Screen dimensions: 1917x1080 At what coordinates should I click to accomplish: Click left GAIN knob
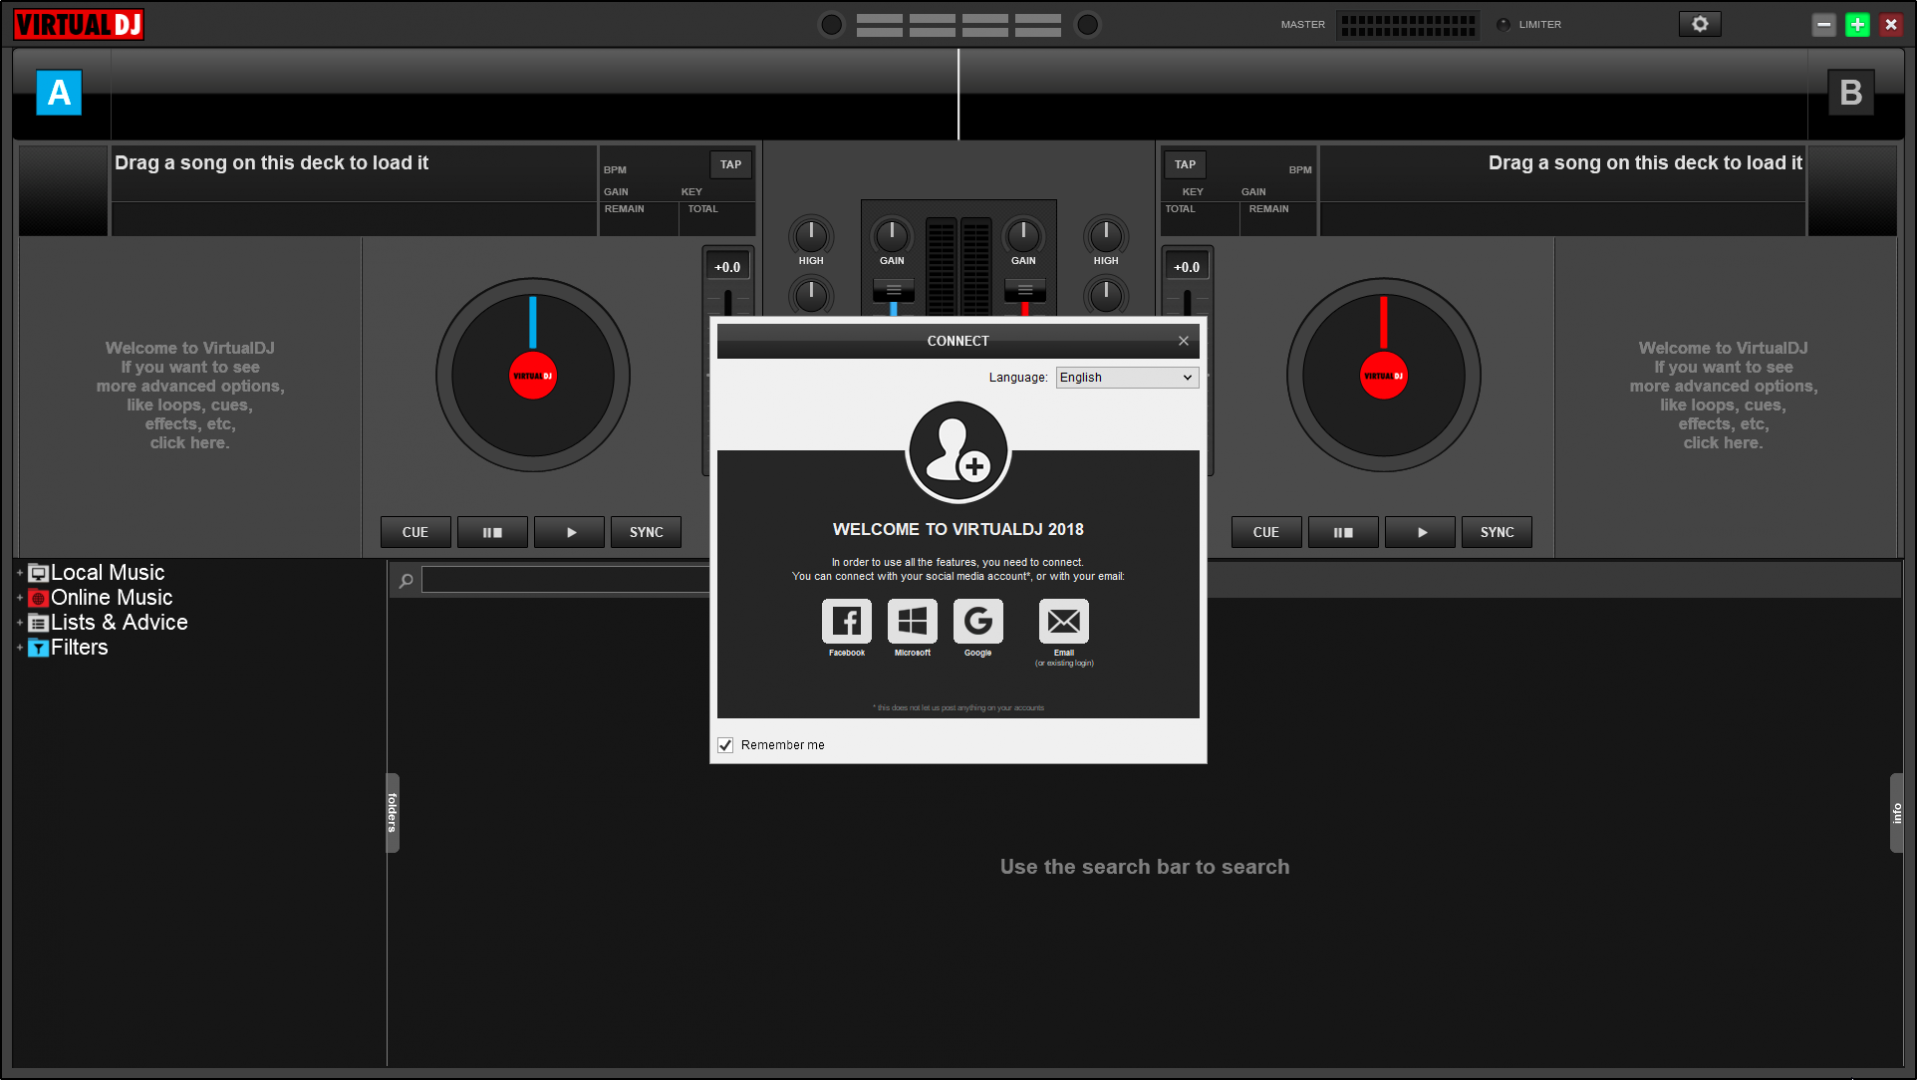click(892, 235)
